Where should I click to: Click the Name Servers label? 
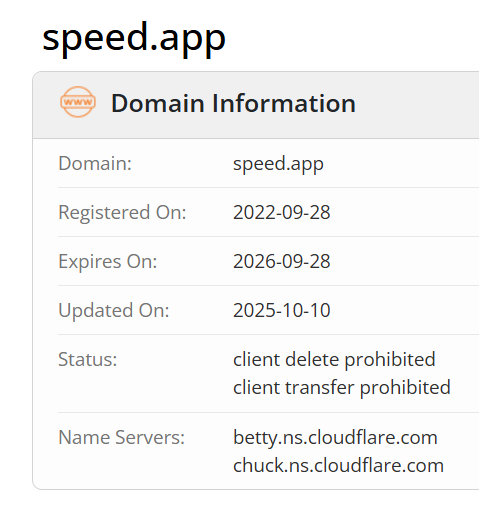tap(122, 437)
